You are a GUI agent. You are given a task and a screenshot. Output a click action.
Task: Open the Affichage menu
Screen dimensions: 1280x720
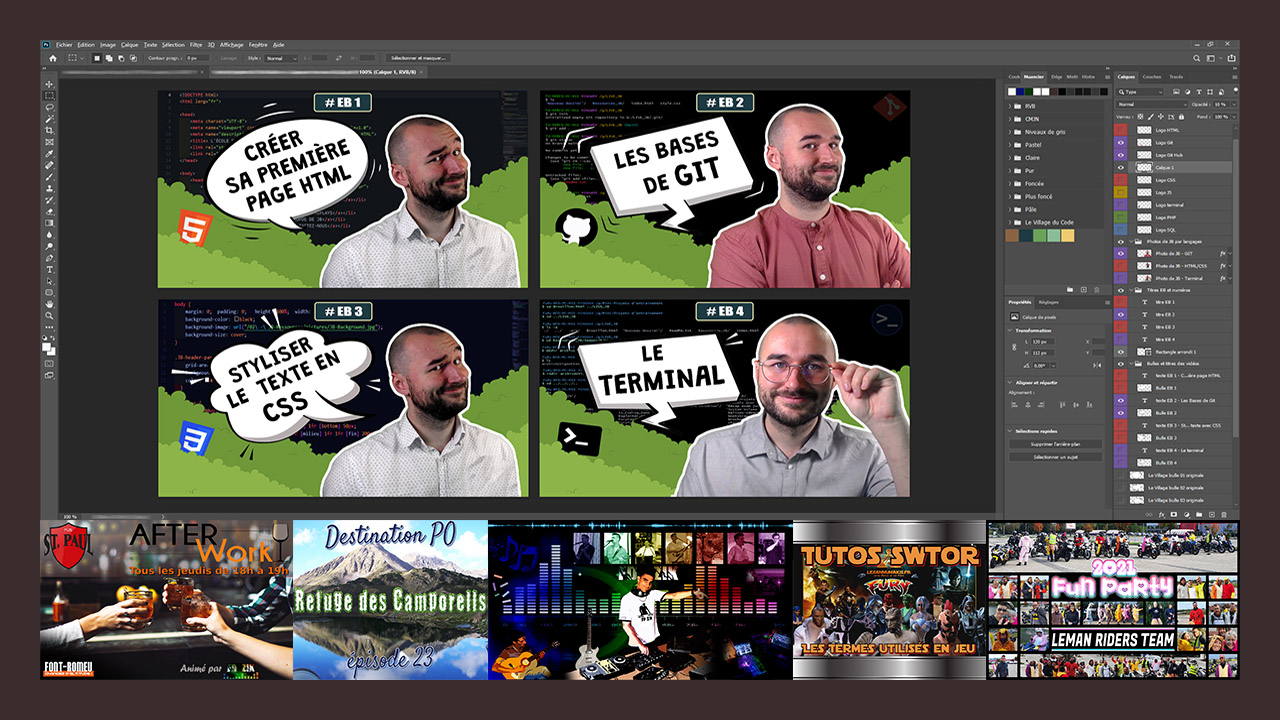pyautogui.click(x=231, y=45)
